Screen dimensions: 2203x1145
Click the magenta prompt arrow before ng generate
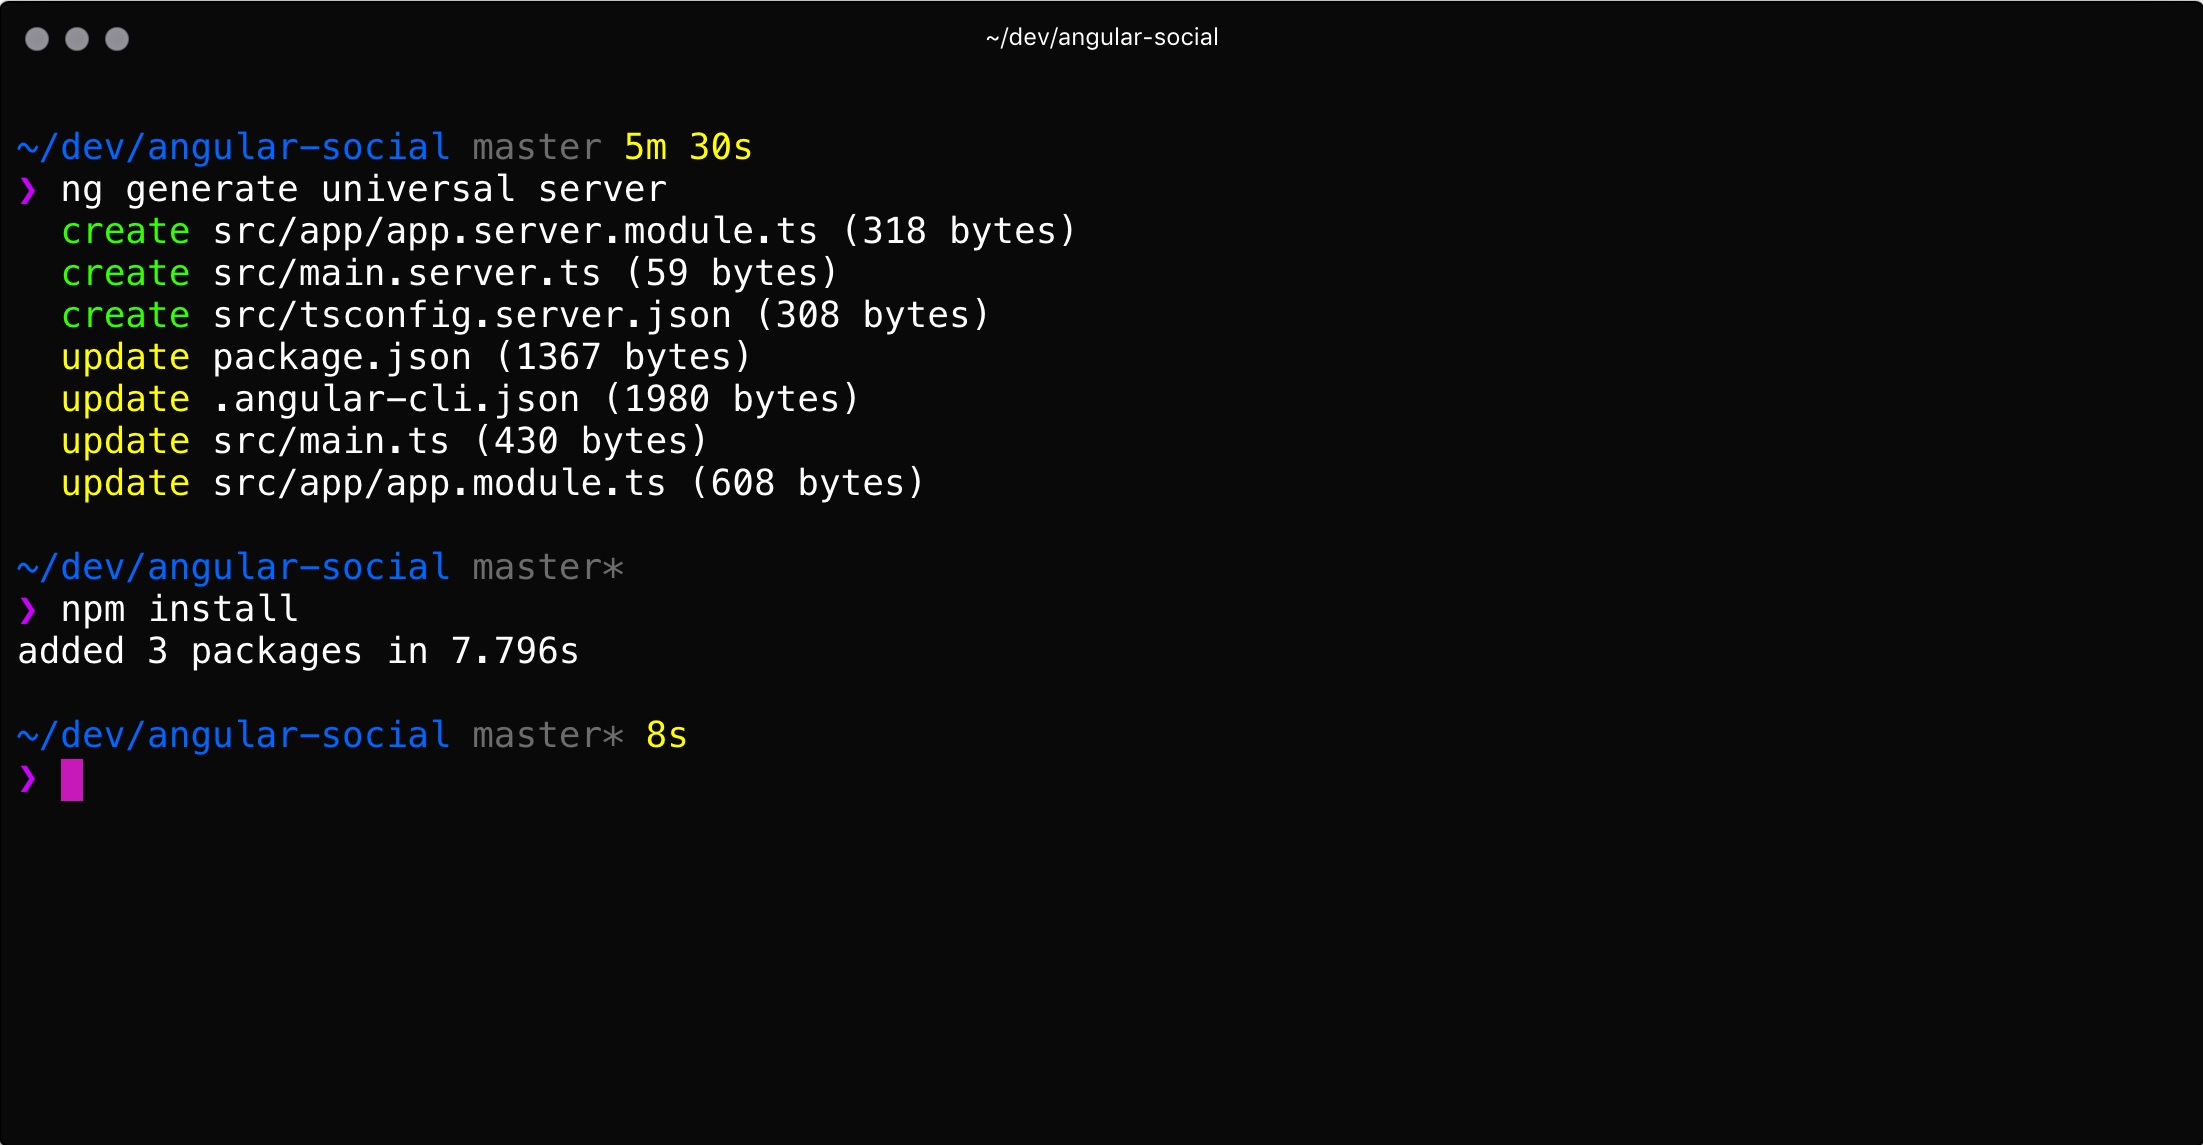coord(28,190)
